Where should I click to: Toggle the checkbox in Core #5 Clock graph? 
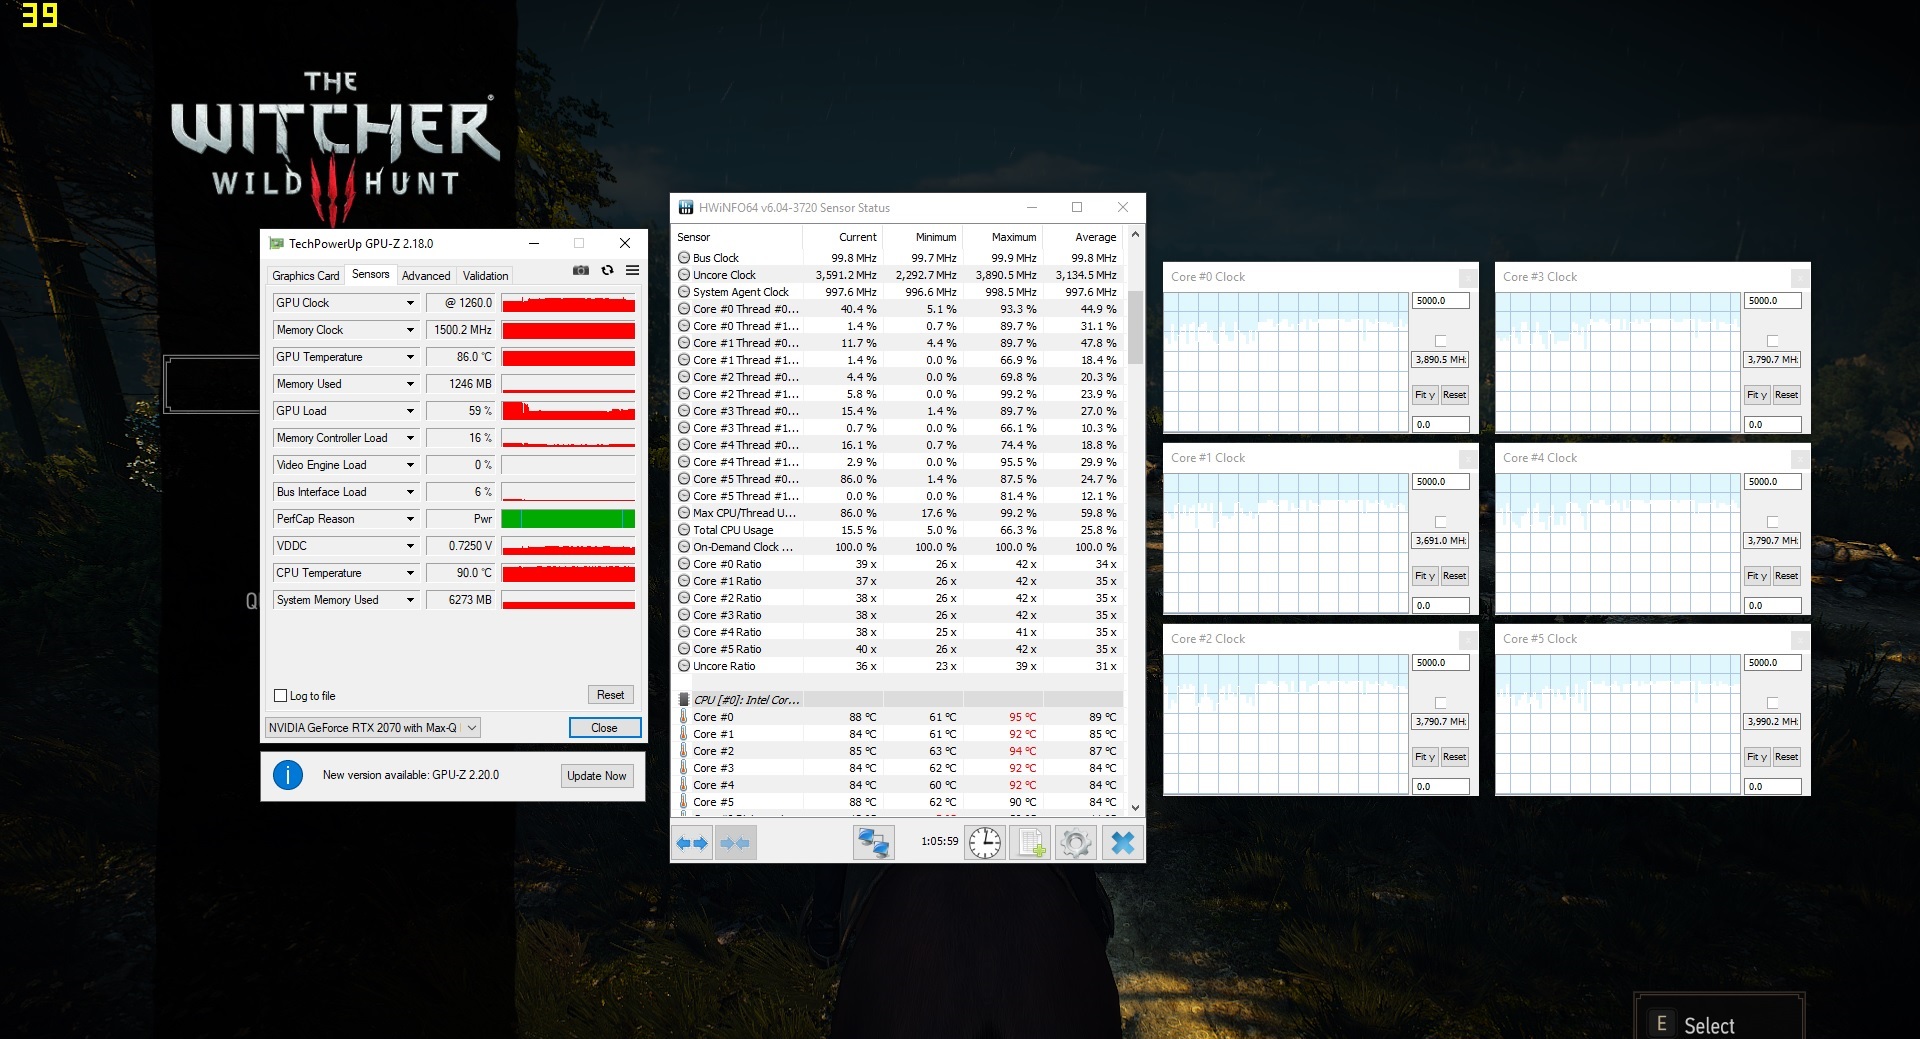point(1773,703)
